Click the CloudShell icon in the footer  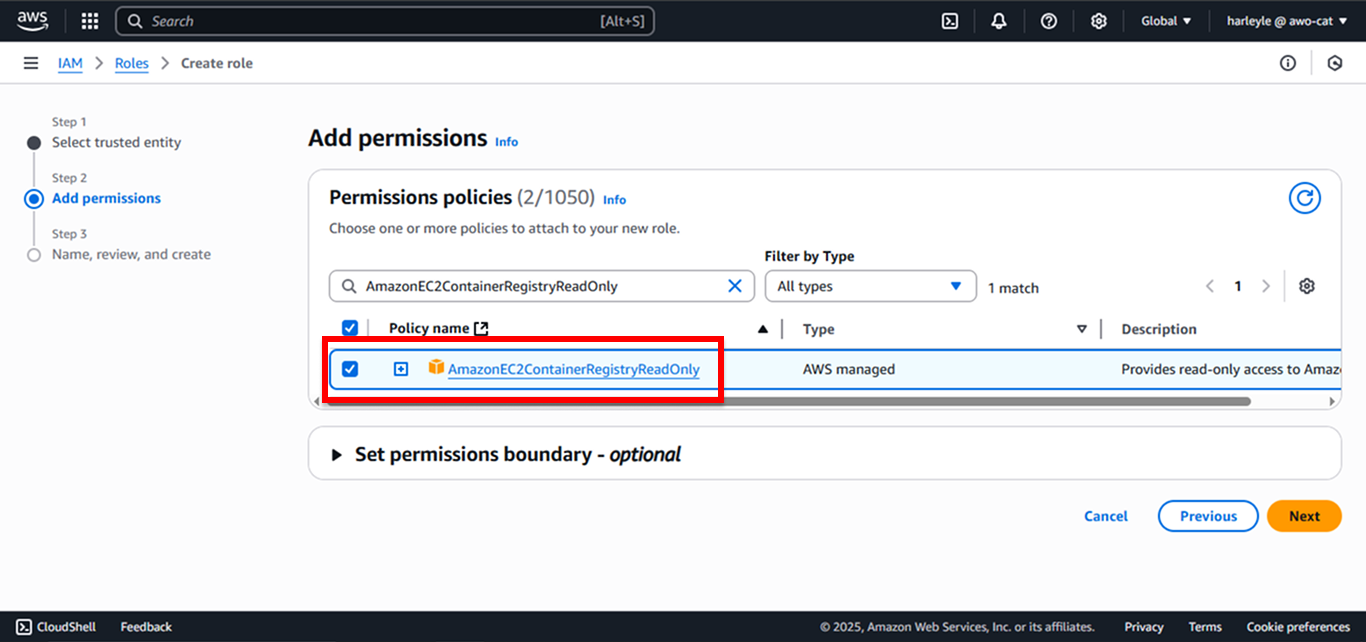24,627
